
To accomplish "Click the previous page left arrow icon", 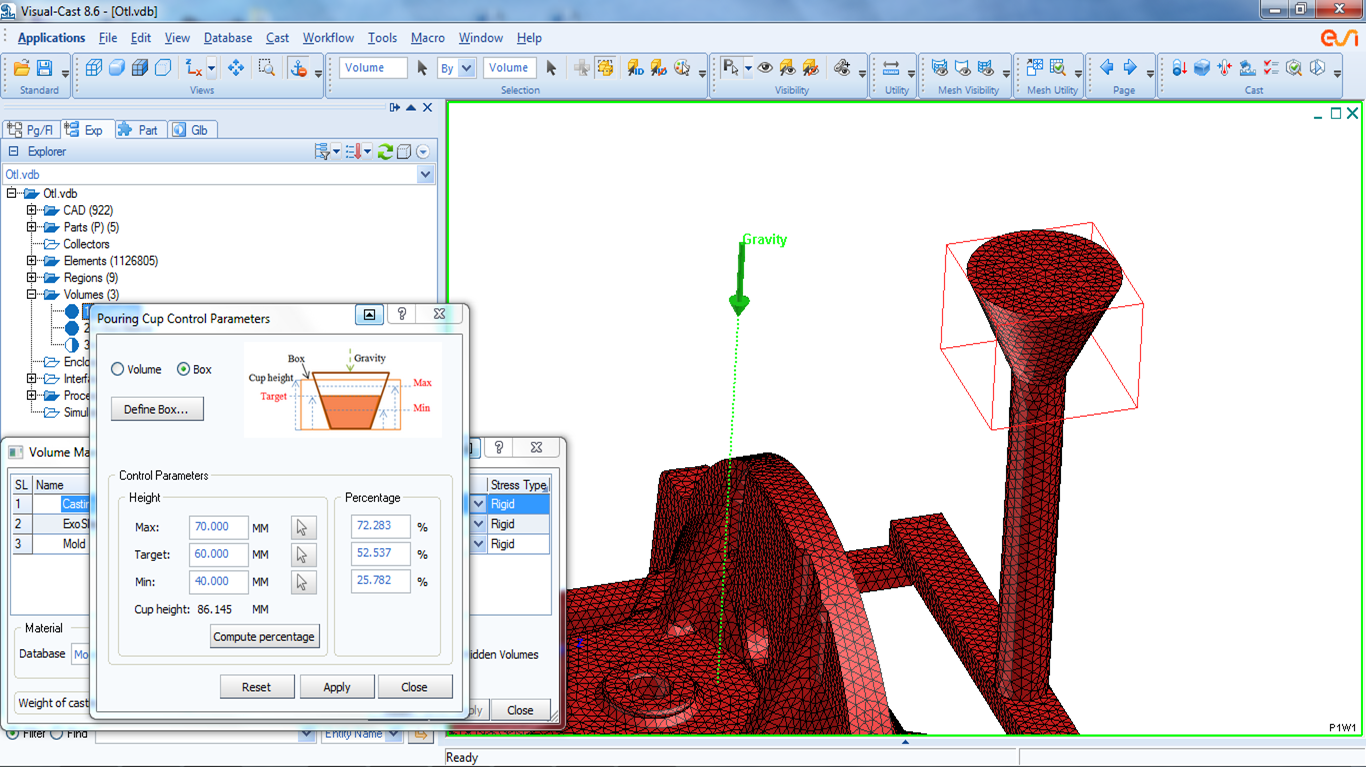I will pyautogui.click(x=1107, y=68).
